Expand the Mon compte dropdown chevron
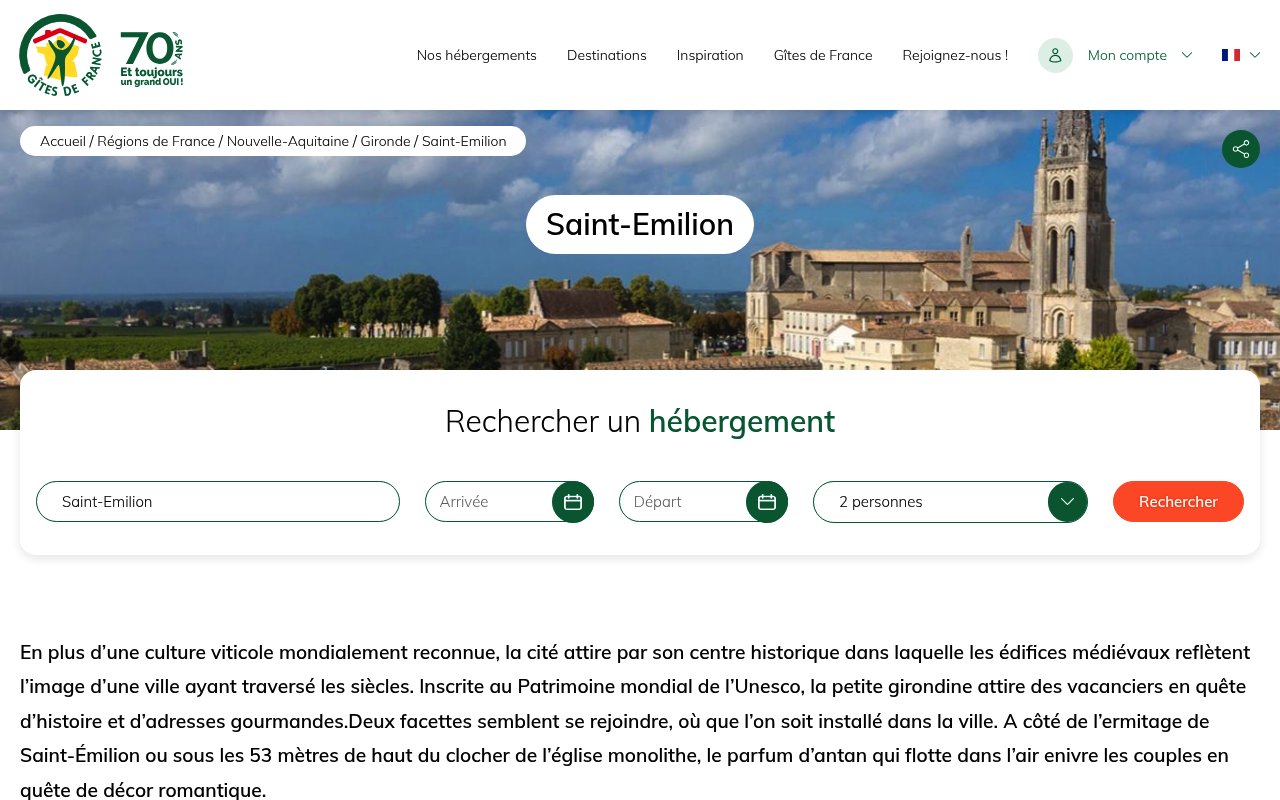1280x800 pixels. (x=1187, y=55)
